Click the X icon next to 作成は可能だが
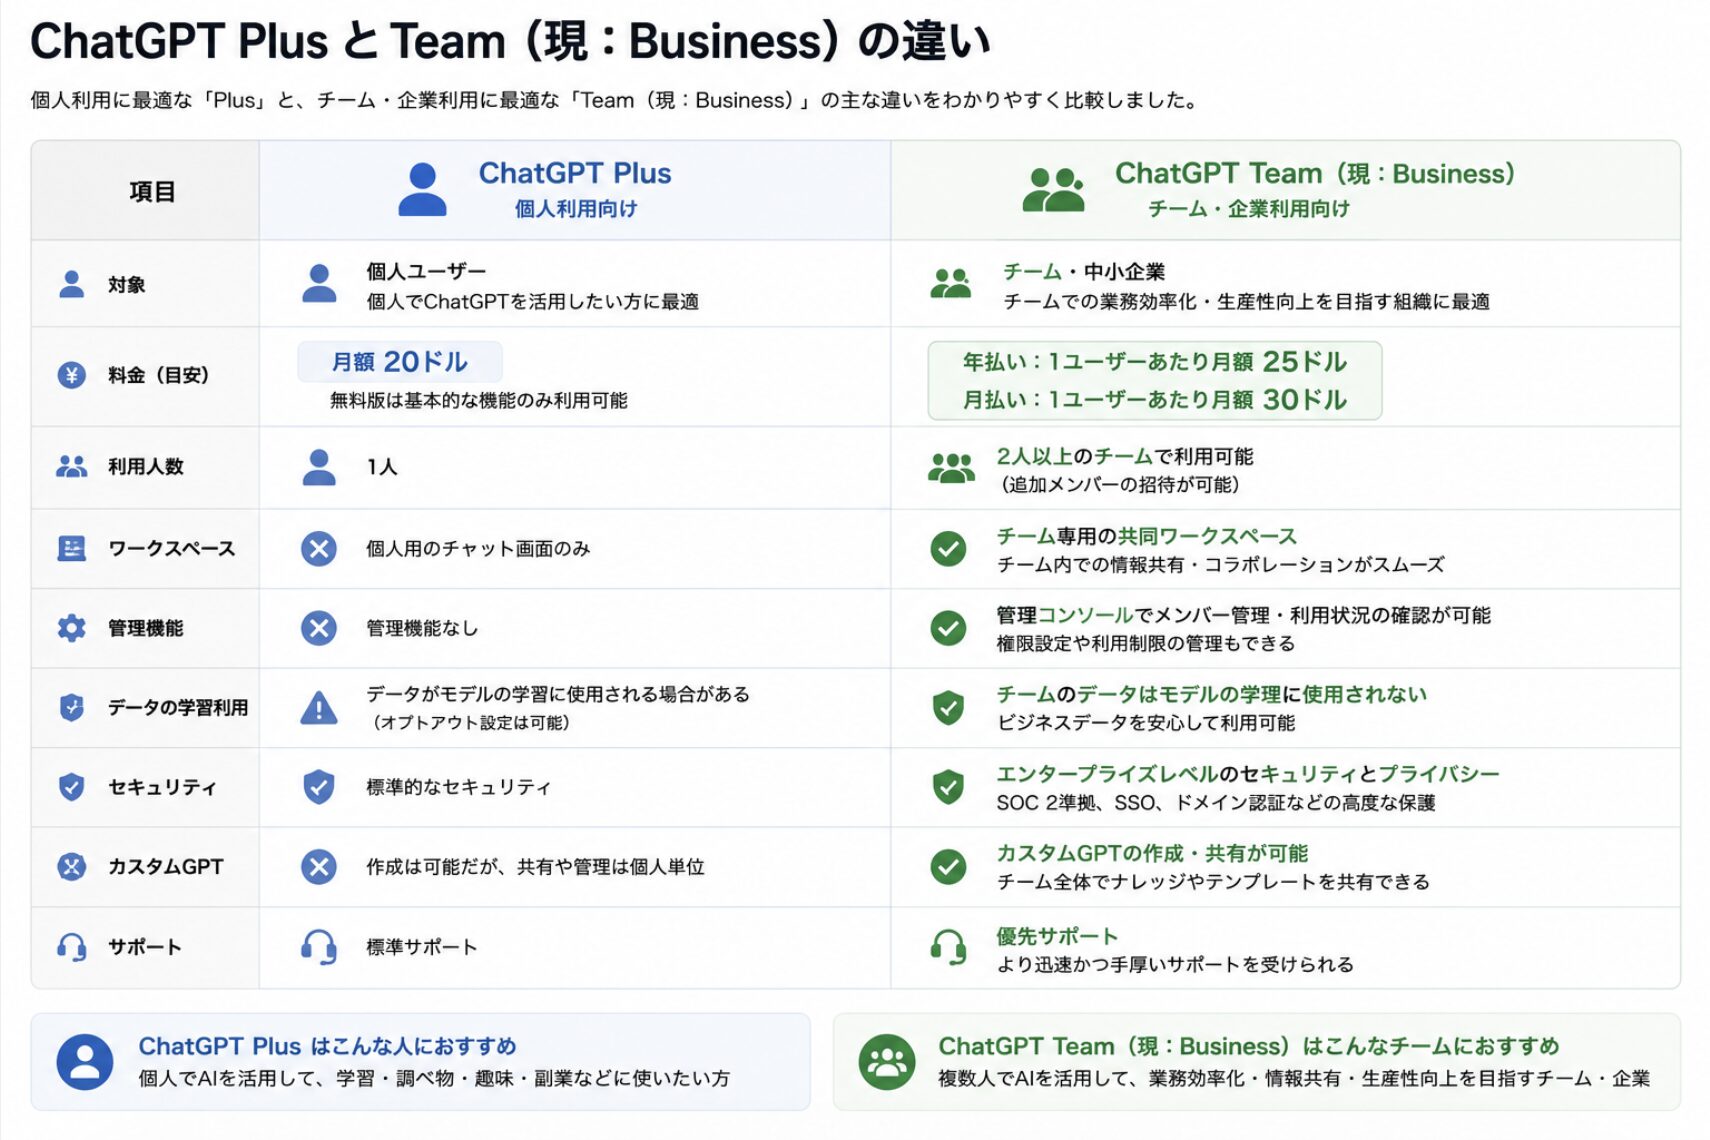1710x1140 pixels. [319, 866]
